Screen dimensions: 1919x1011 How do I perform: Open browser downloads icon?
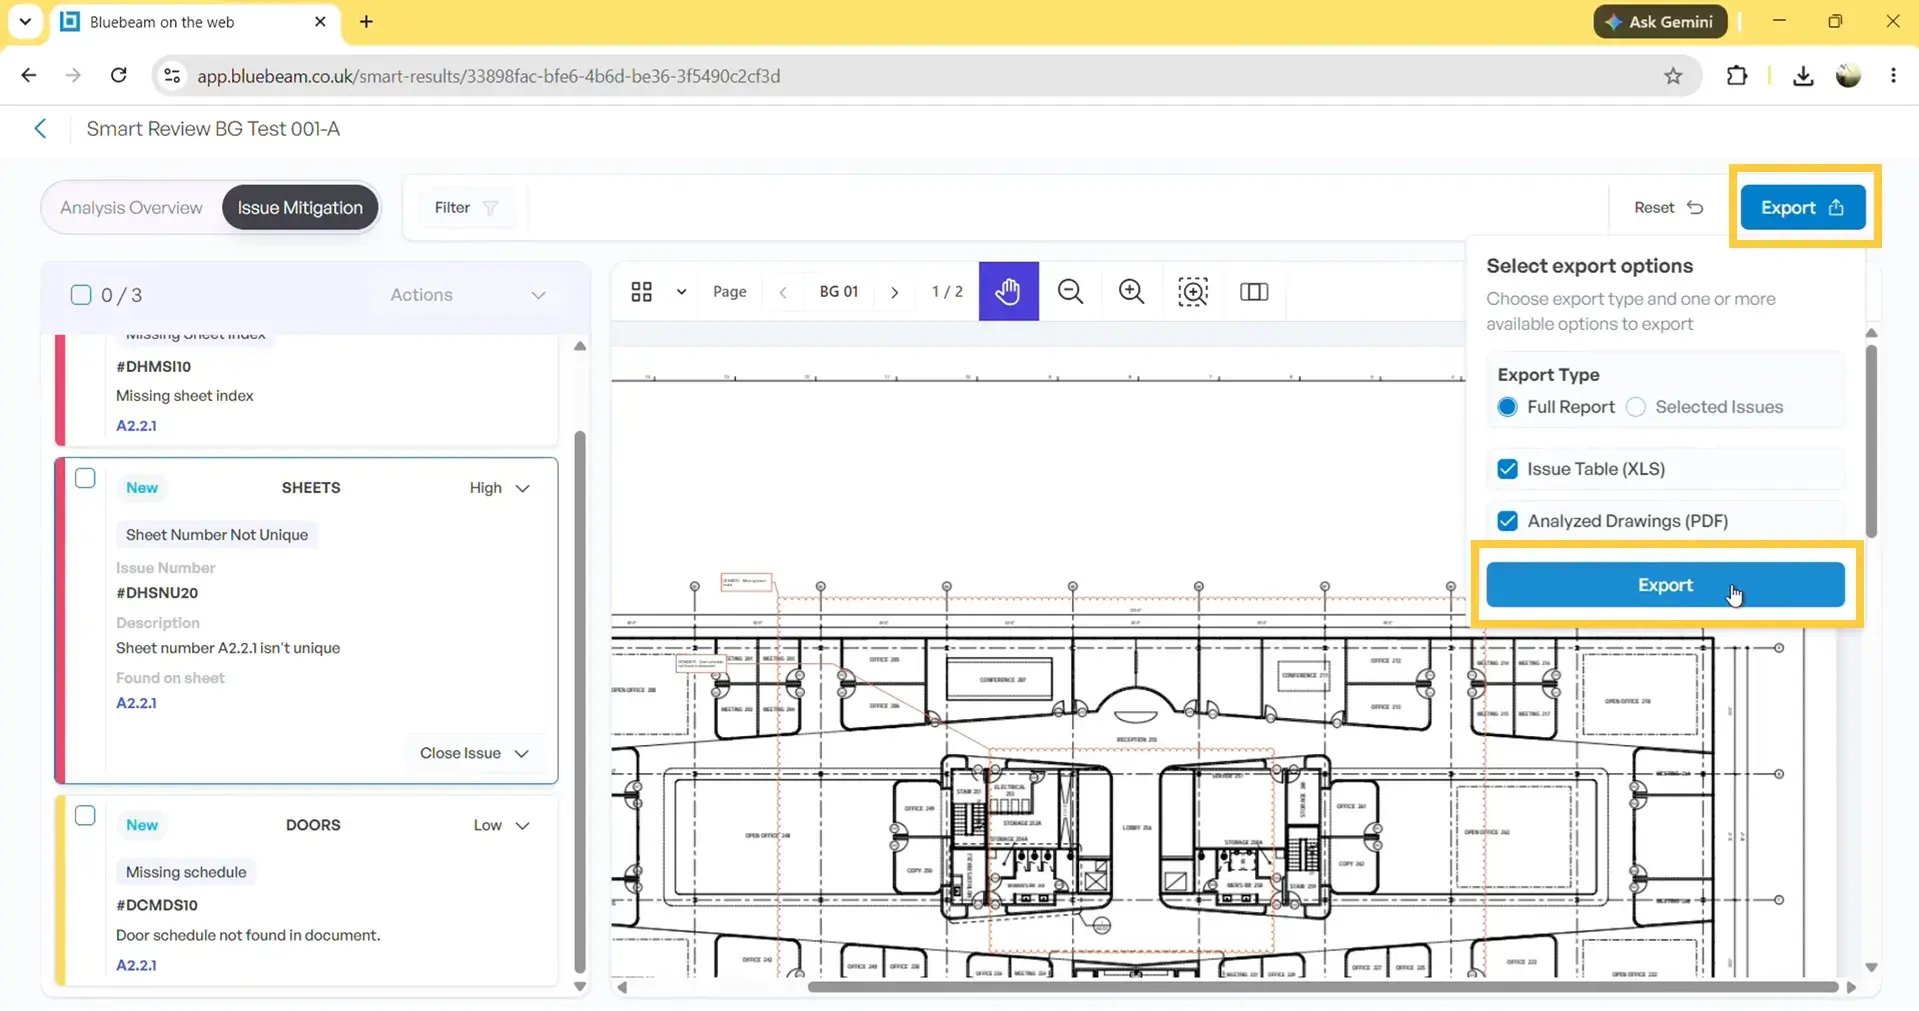coord(1802,75)
